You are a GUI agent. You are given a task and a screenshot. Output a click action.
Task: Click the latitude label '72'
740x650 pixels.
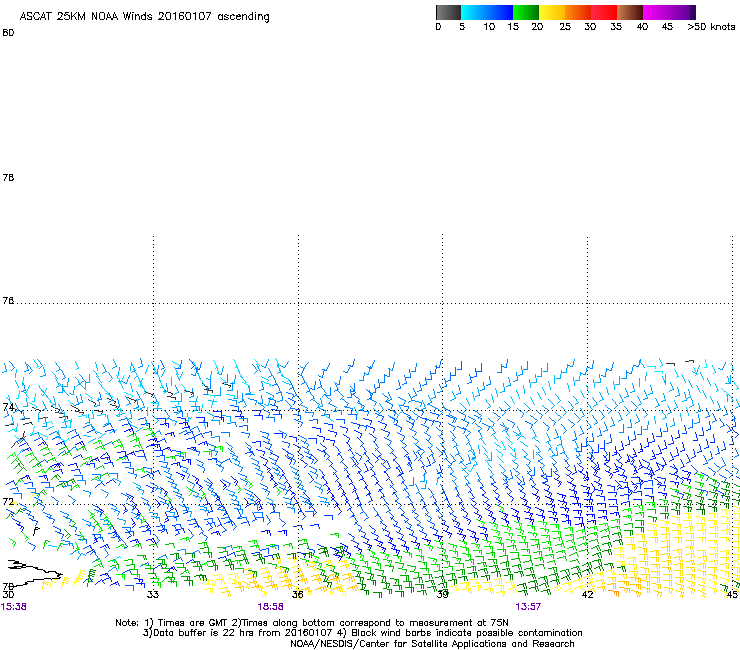point(8,501)
